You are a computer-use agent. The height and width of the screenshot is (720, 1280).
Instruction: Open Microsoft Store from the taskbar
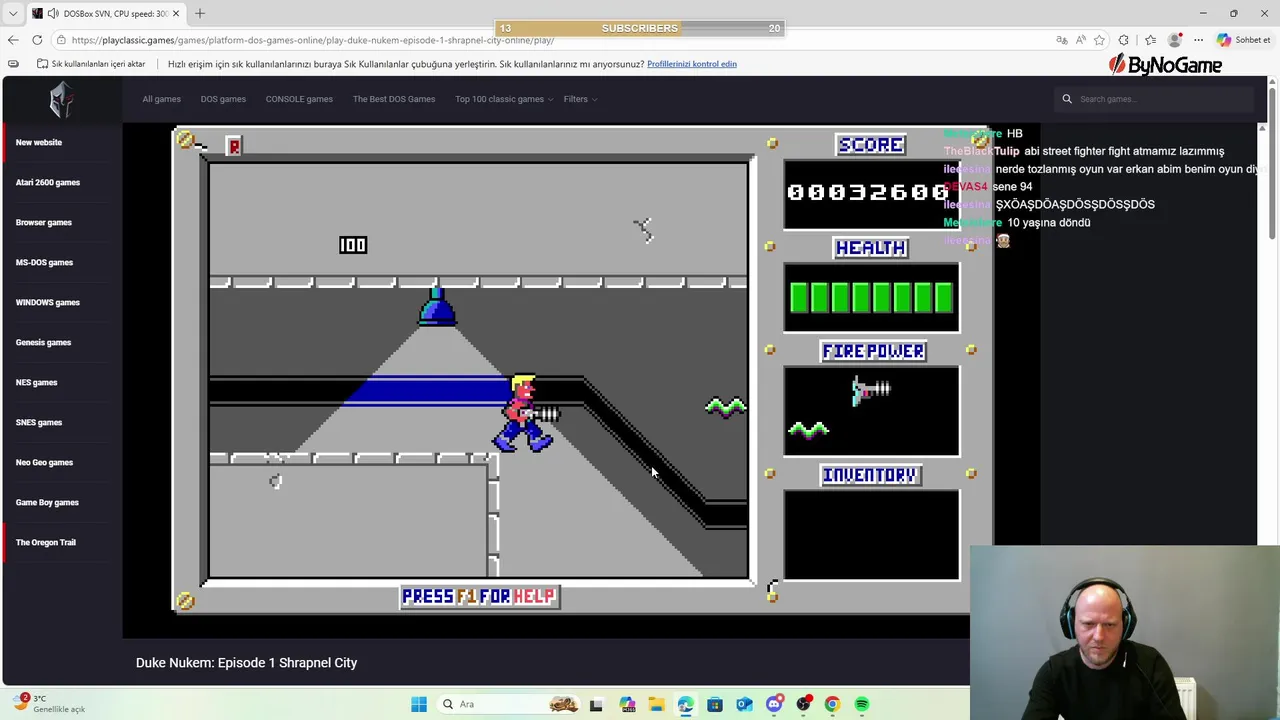(714, 704)
